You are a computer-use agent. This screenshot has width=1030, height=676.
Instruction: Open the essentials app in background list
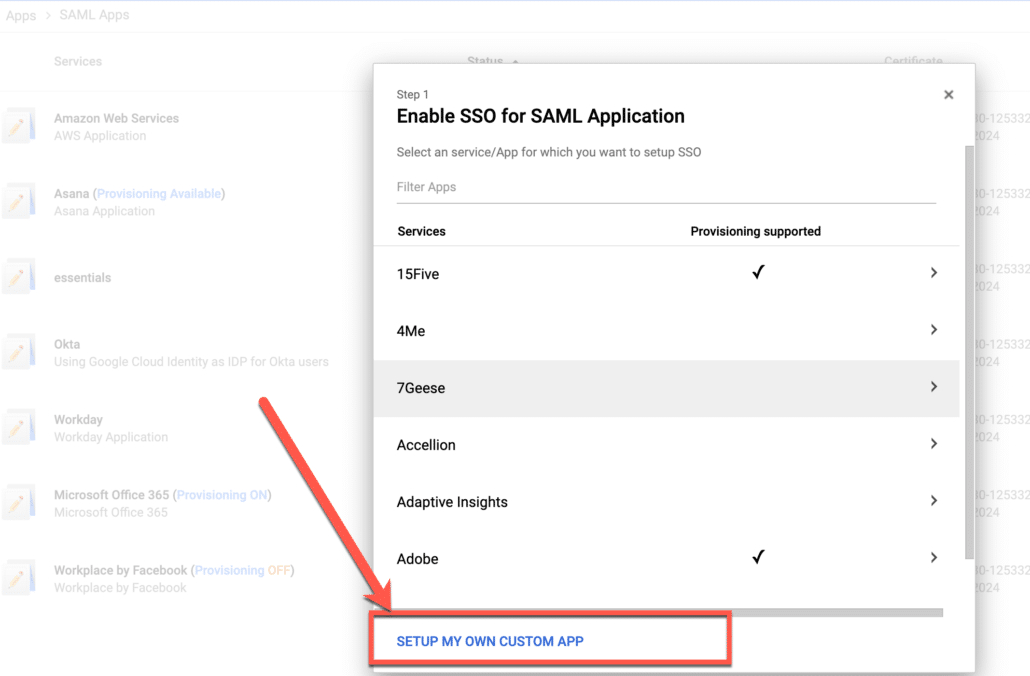[82, 277]
